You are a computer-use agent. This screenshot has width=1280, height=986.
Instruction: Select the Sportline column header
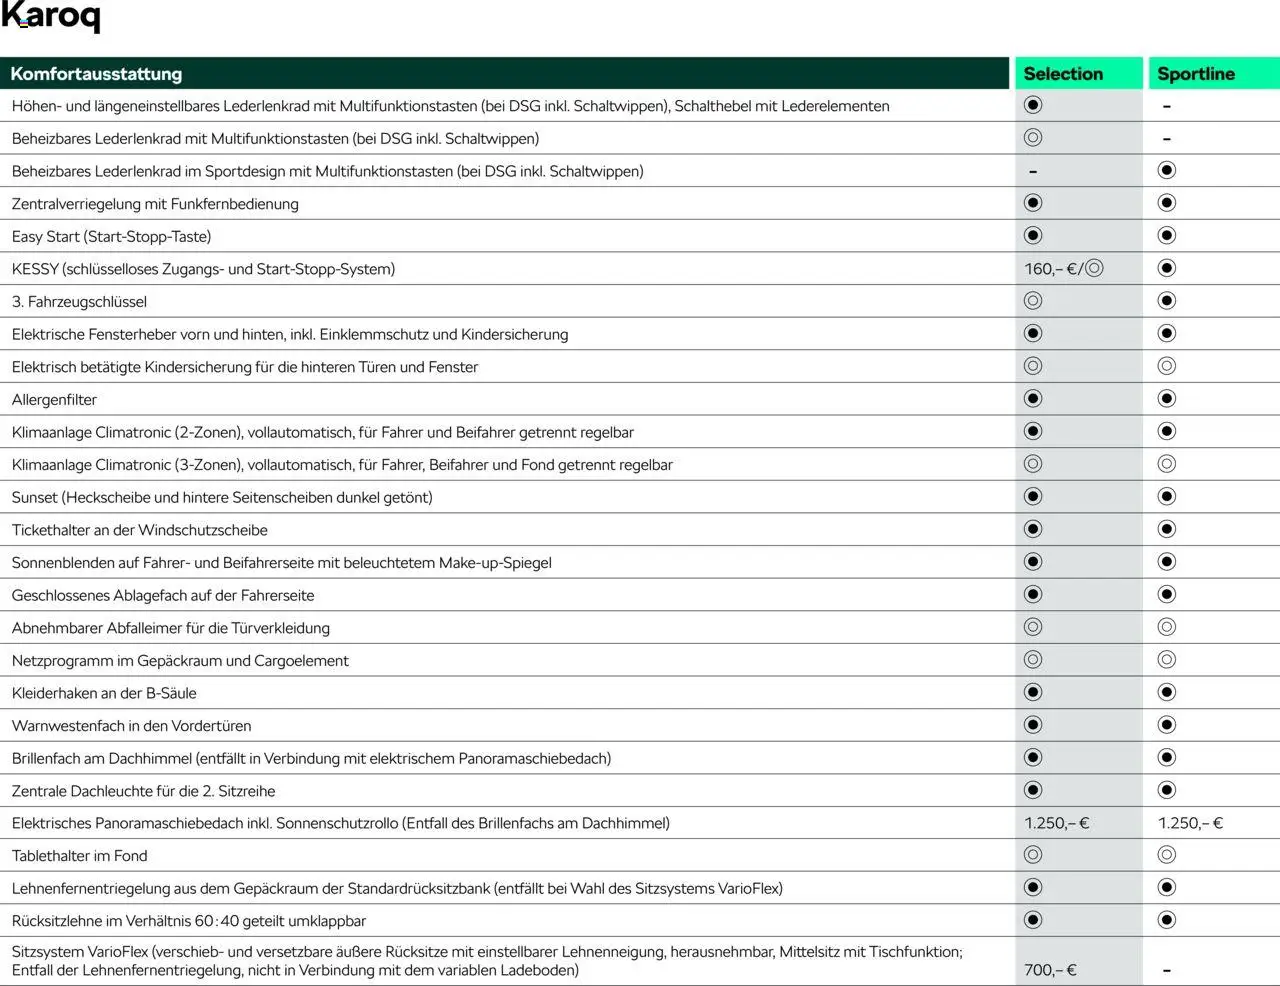pyautogui.click(x=1195, y=74)
